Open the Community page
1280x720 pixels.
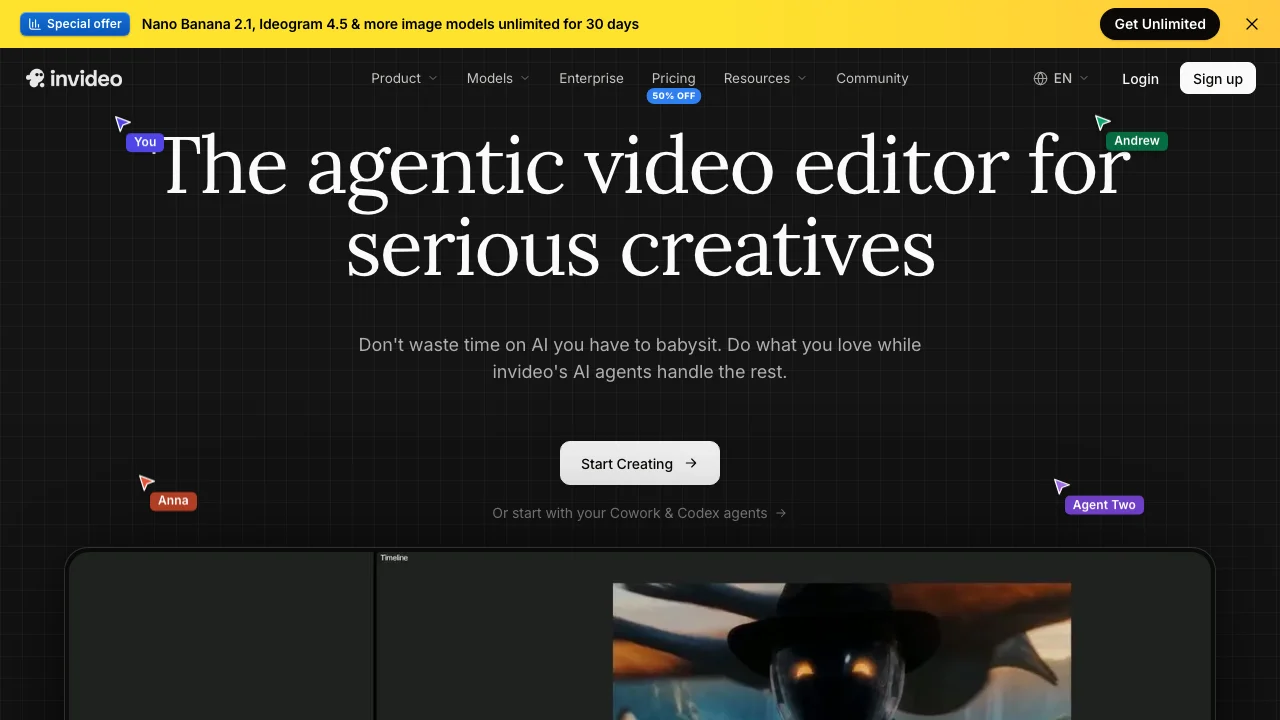coord(872,78)
